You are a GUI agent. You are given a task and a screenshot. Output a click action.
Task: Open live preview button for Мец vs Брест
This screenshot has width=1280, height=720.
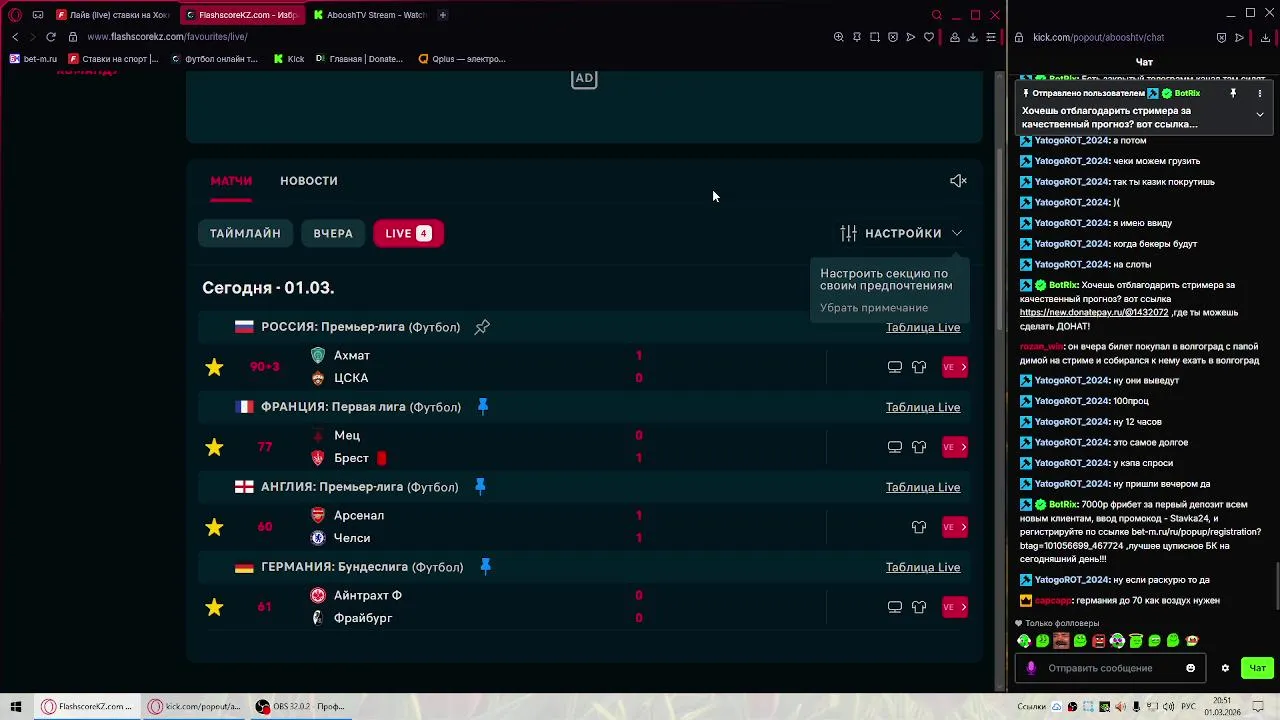click(x=955, y=447)
